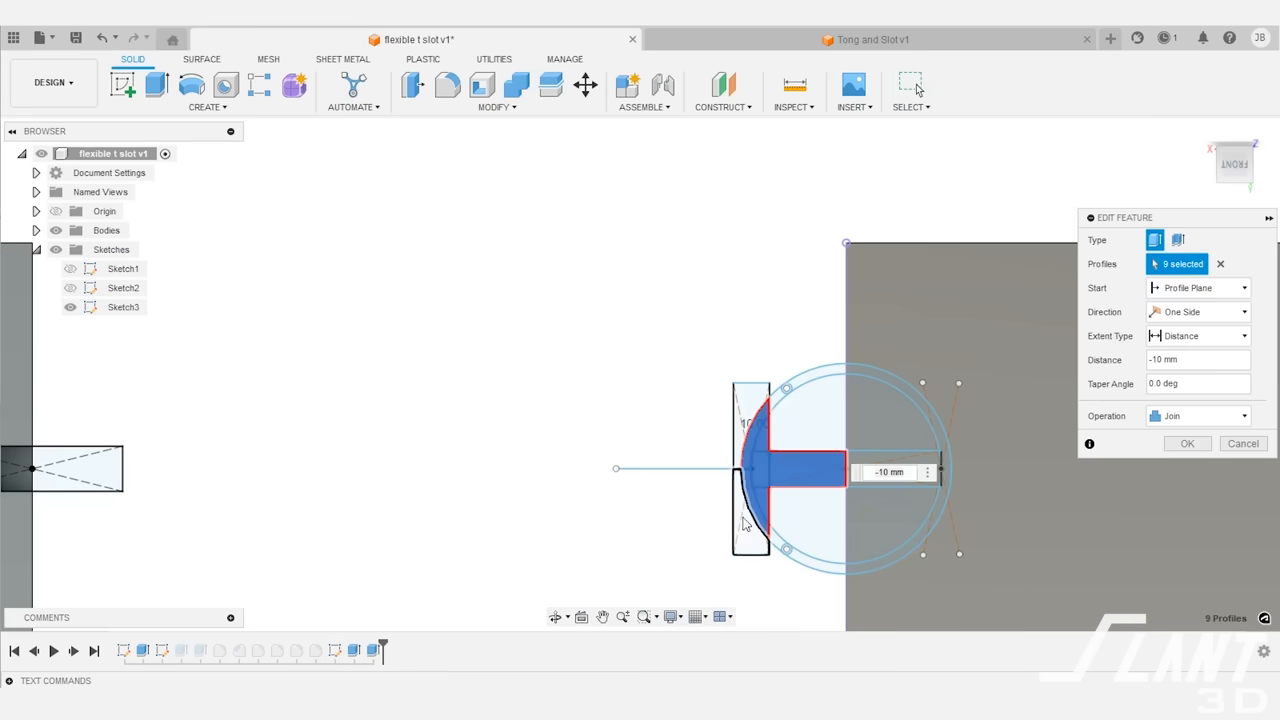Hide the Origin folder via eye icon
Viewport: 1280px width, 720px height.
click(x=55, y=211)
